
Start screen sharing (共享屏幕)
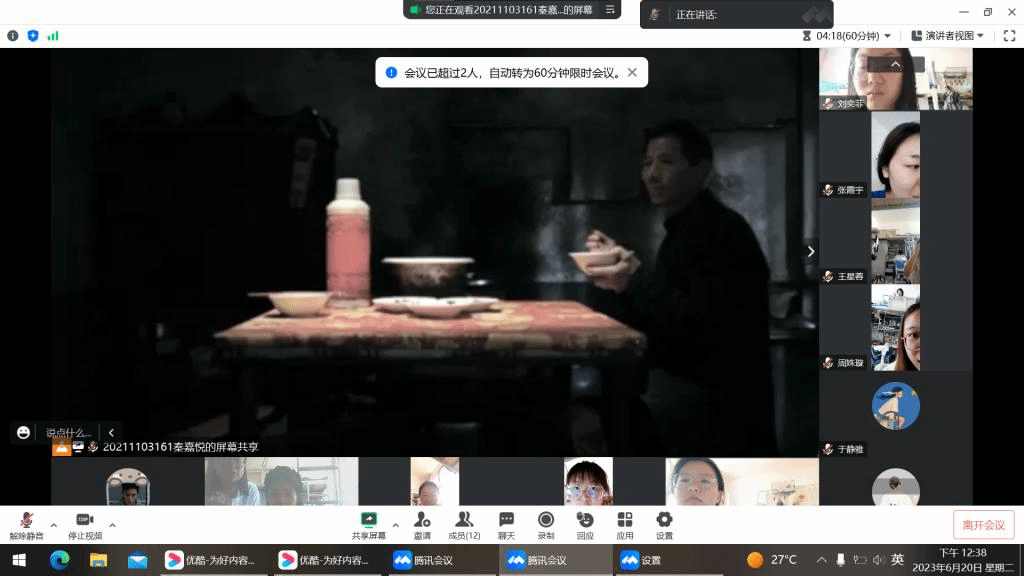click(x=368, y=524)
